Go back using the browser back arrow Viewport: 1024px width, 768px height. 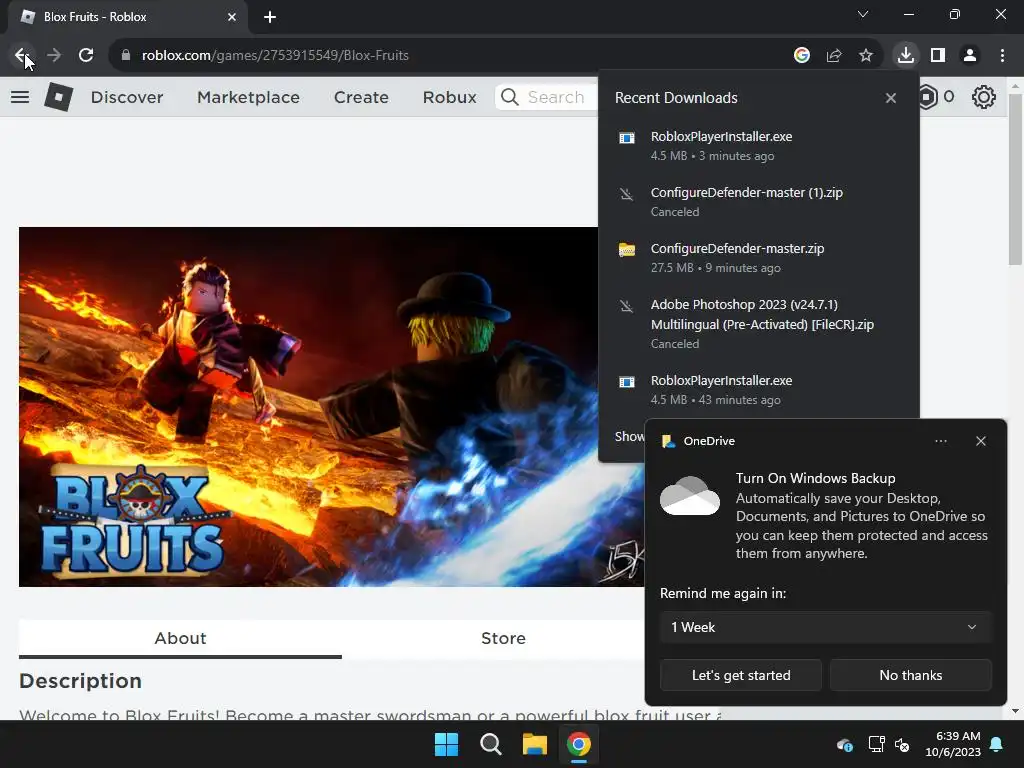tap(22, 56)
